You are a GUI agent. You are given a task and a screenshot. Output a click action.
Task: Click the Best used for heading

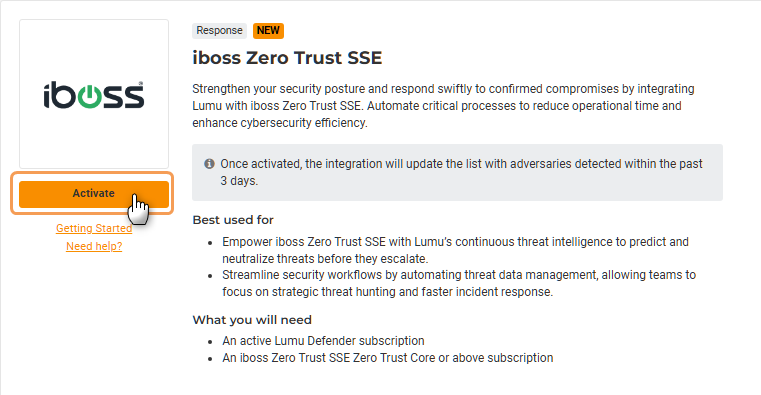(233, 220)
